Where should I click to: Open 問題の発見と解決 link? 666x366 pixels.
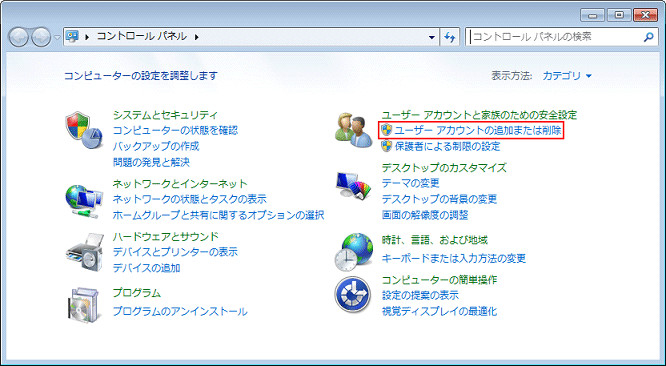(151, 162)
